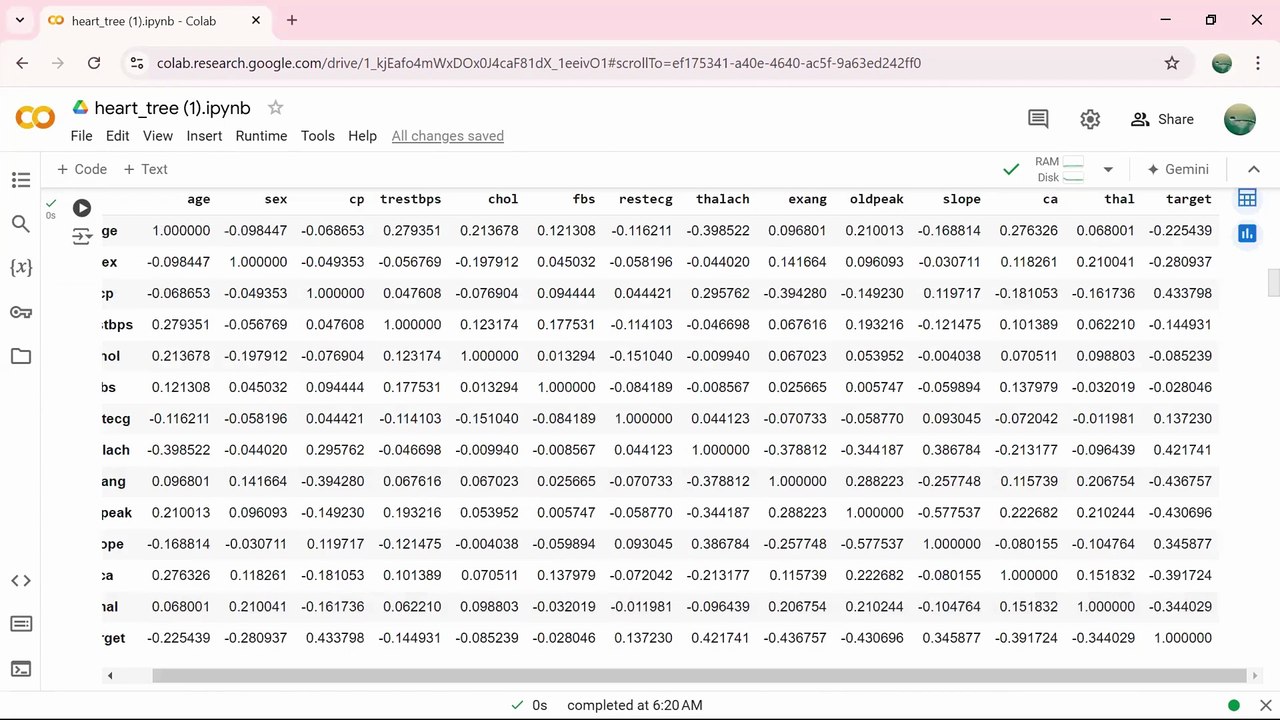
Task: Open the Gemini assistant
Action: [1178, 170]
